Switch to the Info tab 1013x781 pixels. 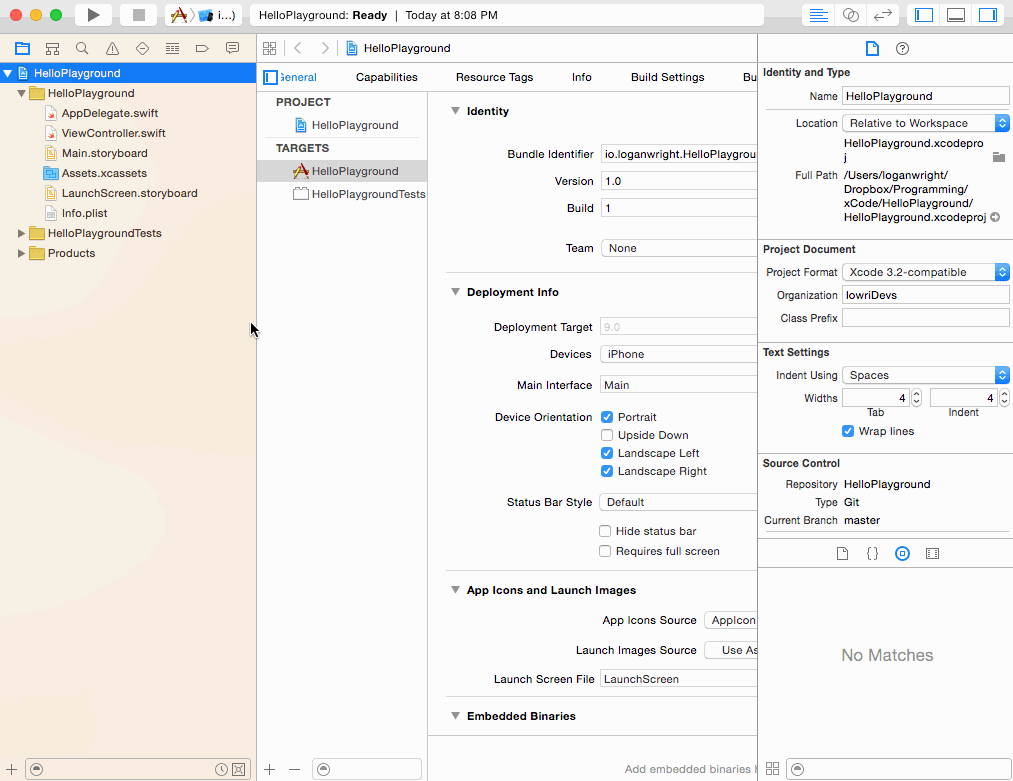click(x=581, y=78)
